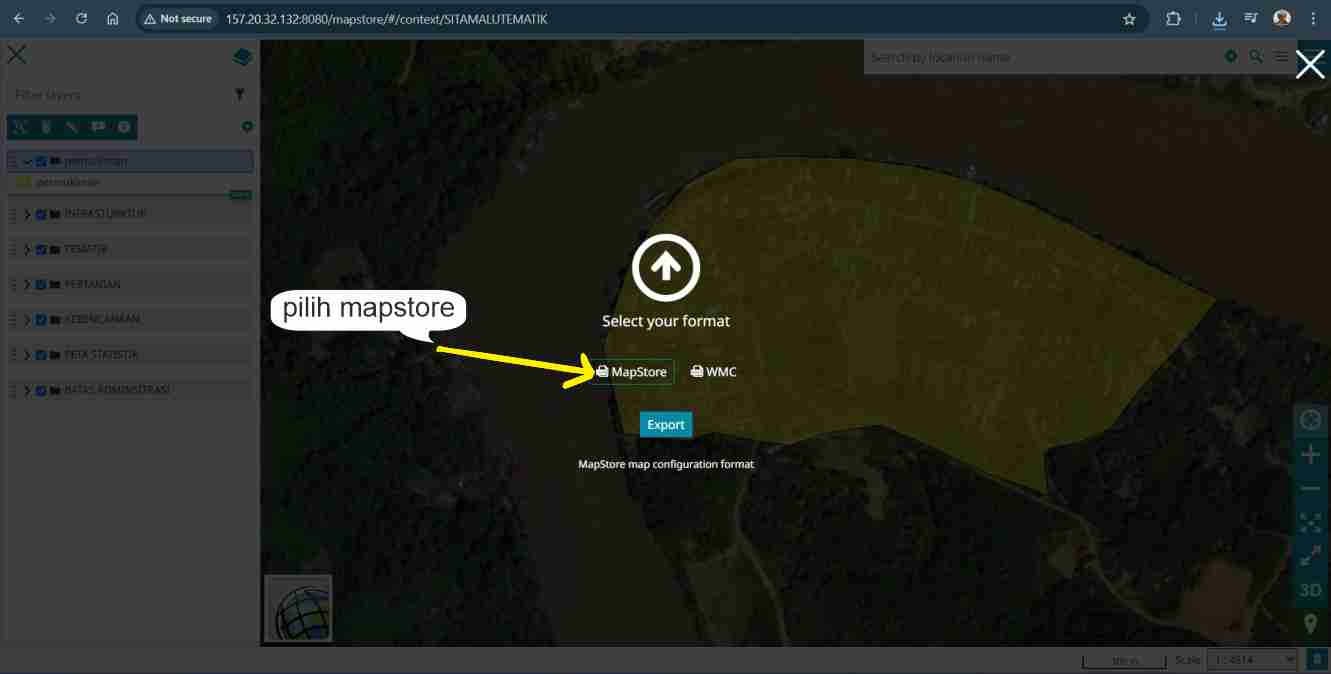This screenshot has width=1331, height=674.
Task: Choose the WMC export format
Action: 714,372
